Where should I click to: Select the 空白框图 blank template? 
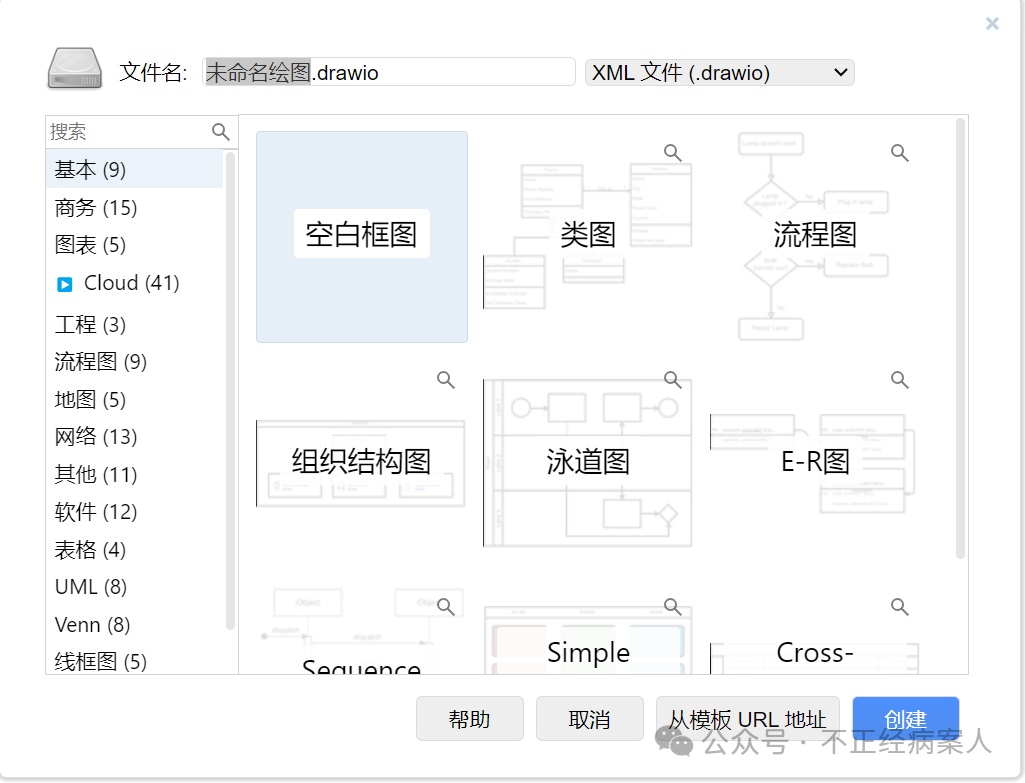[x=361, y=236]
